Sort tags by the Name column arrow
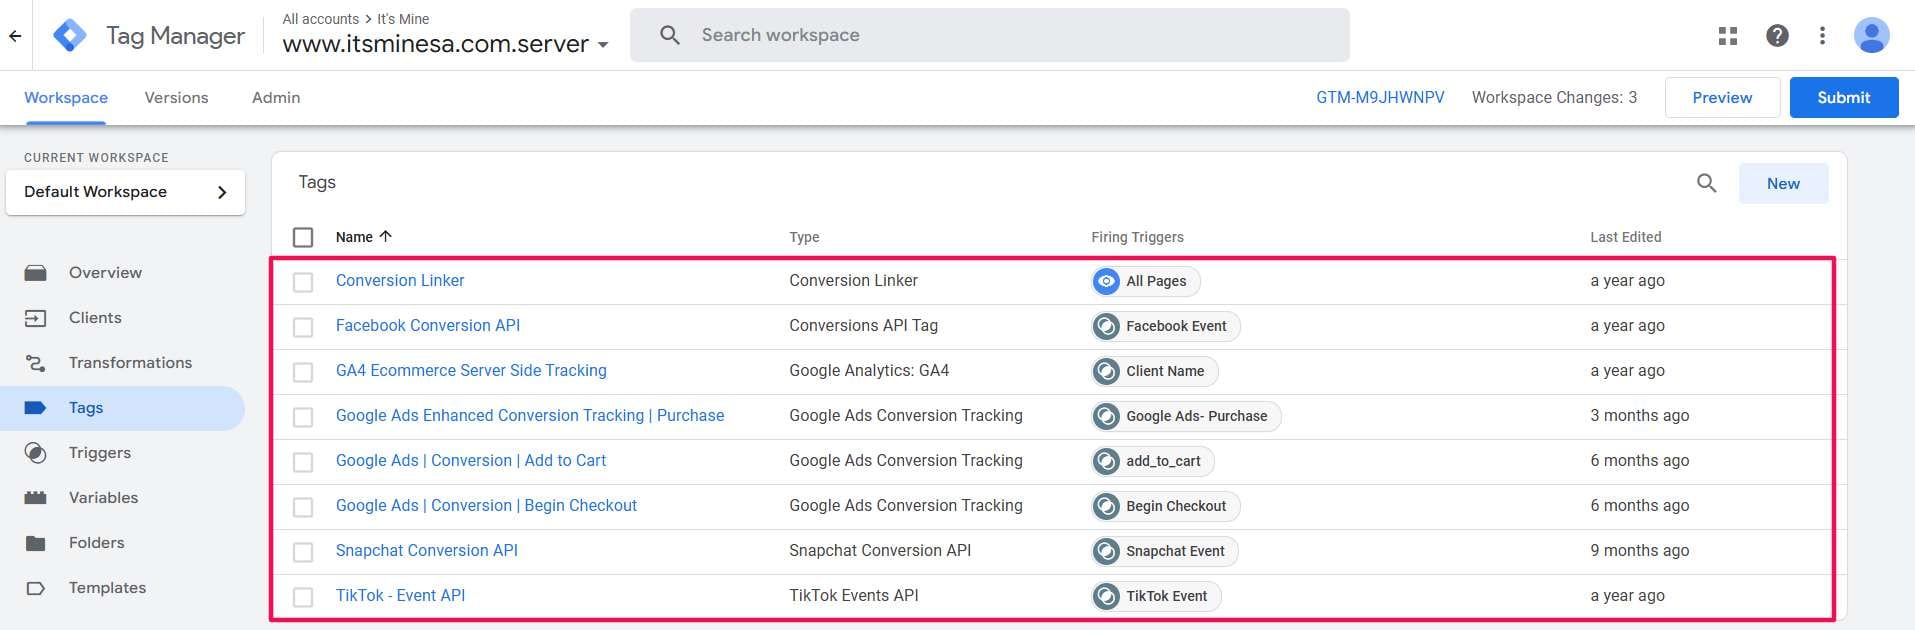The image size is (1915, 630). 385,236
